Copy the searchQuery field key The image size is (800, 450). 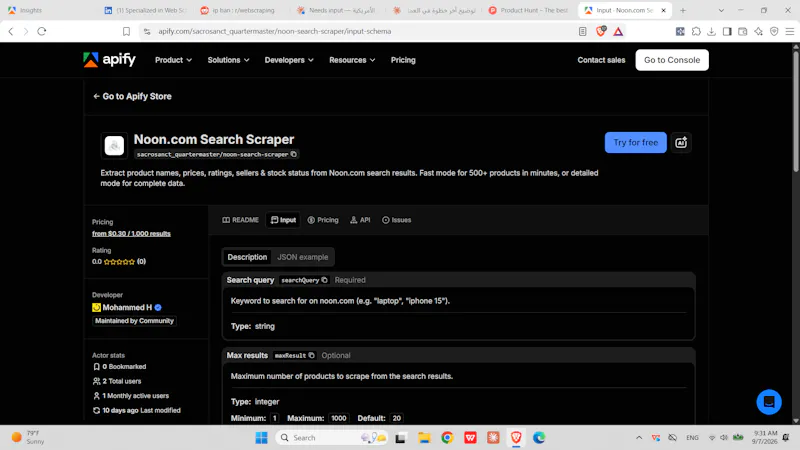point(324,280)
